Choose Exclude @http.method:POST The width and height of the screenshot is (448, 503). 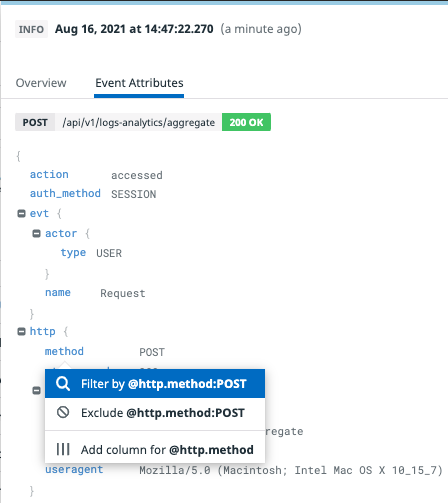click(x=155, y=413)
